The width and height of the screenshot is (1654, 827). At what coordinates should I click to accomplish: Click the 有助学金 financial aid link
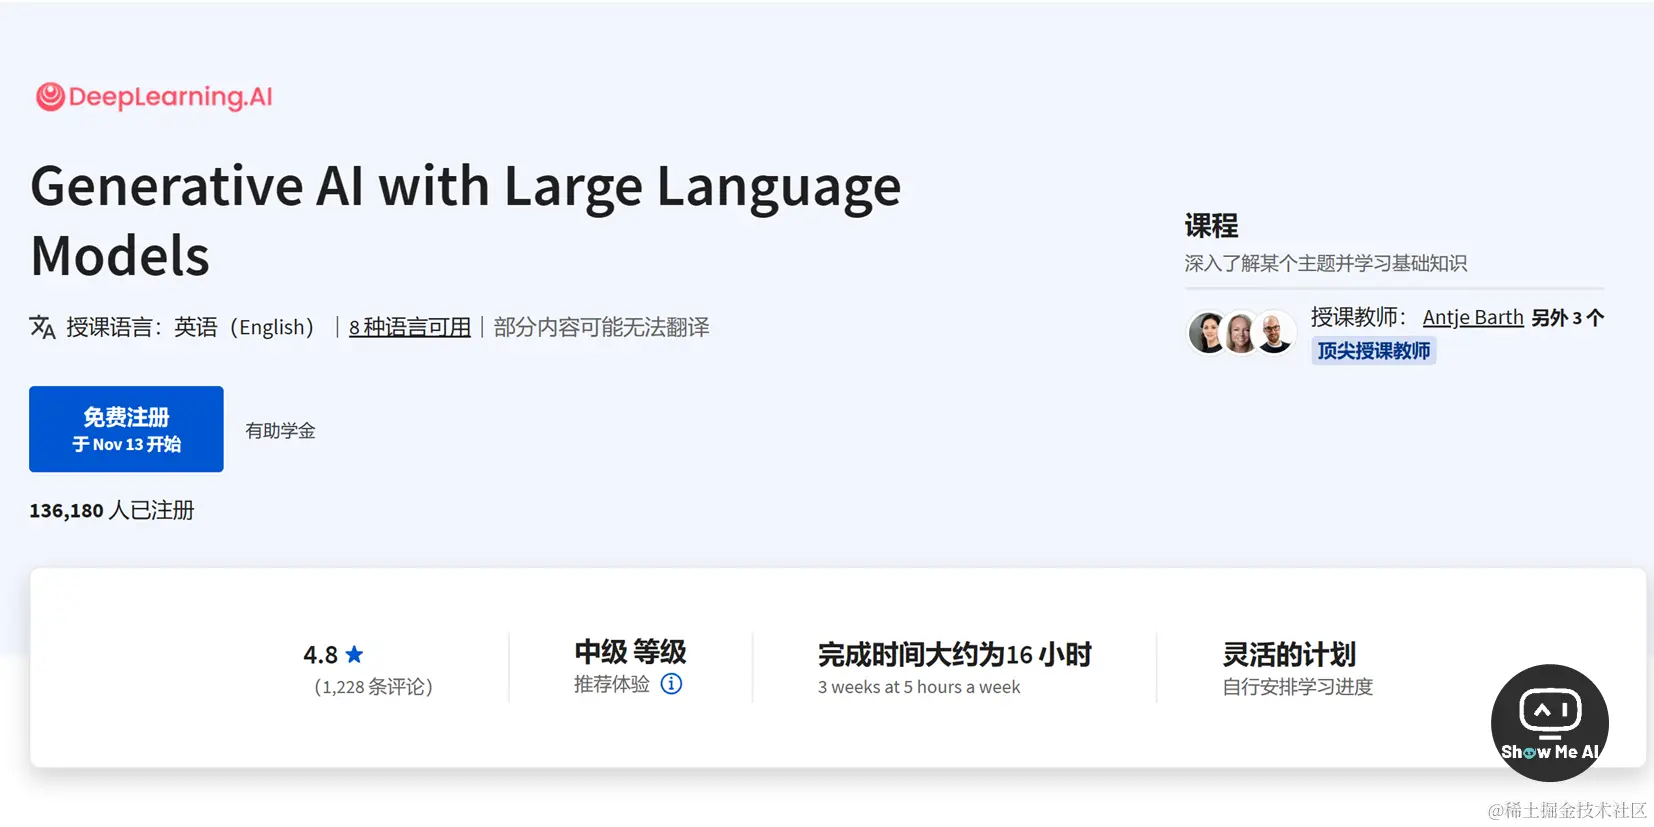pyautogui.click(x=280, y=431)
